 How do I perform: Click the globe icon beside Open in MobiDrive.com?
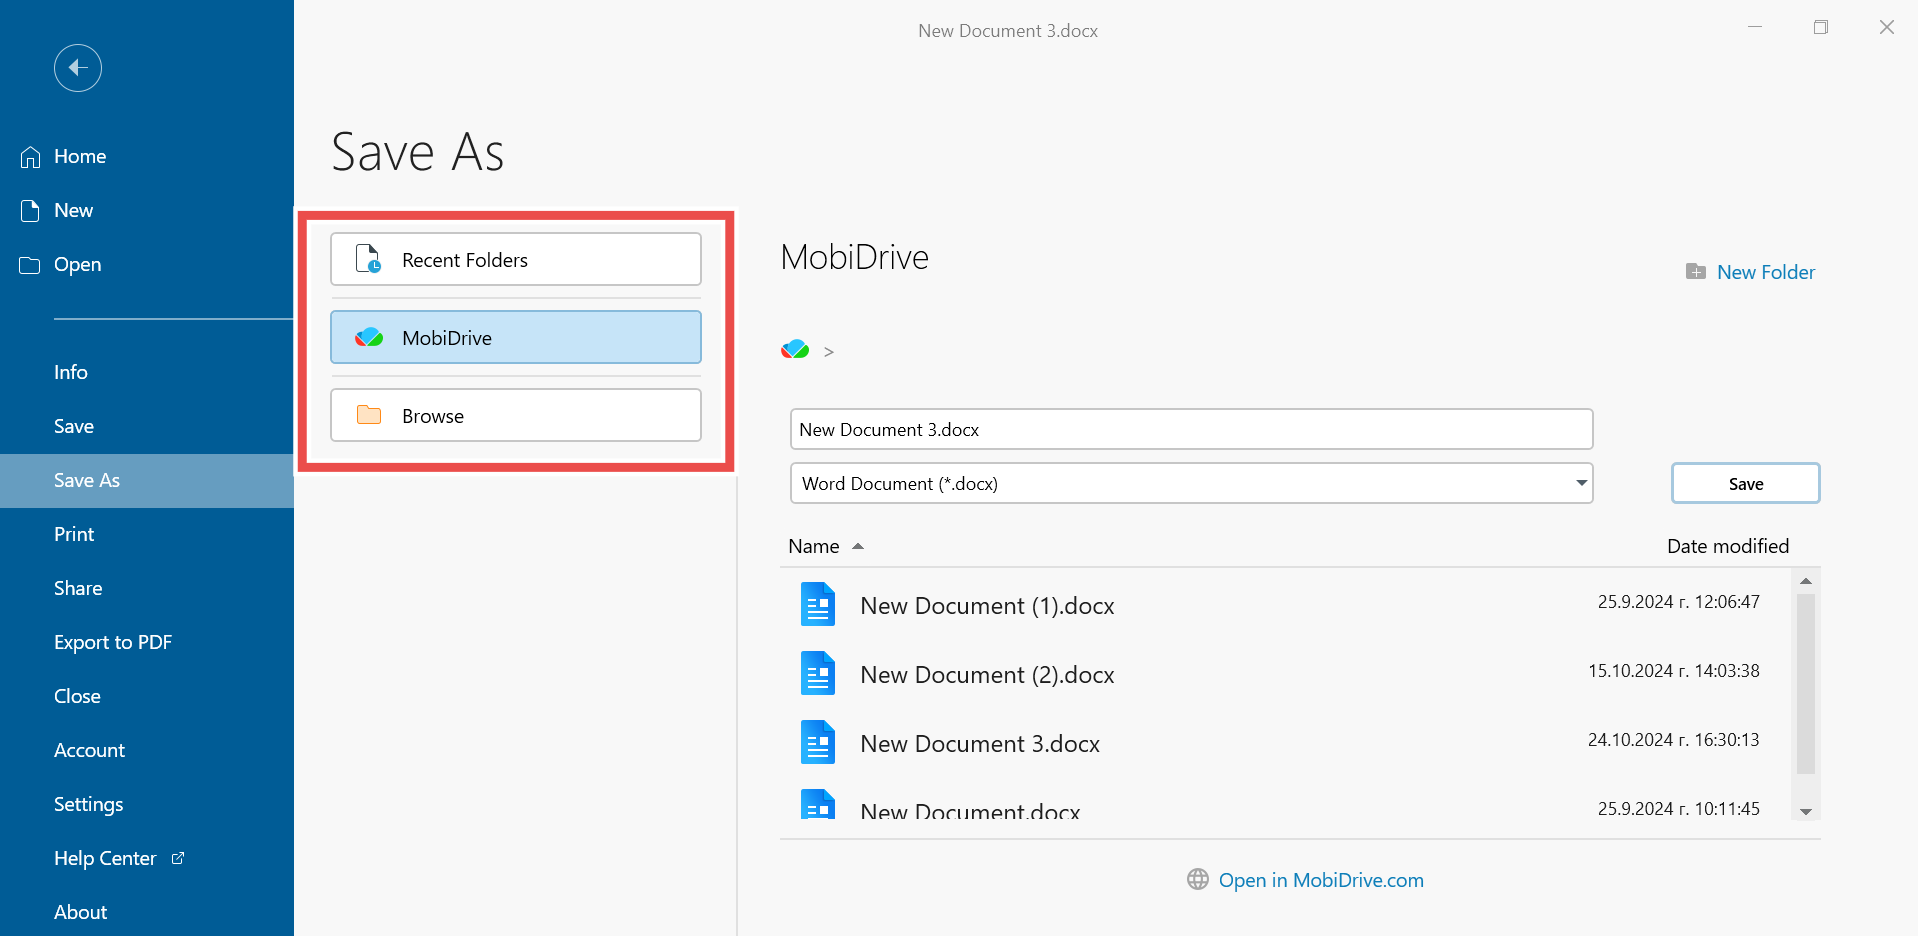click(x=1198, y=879)
